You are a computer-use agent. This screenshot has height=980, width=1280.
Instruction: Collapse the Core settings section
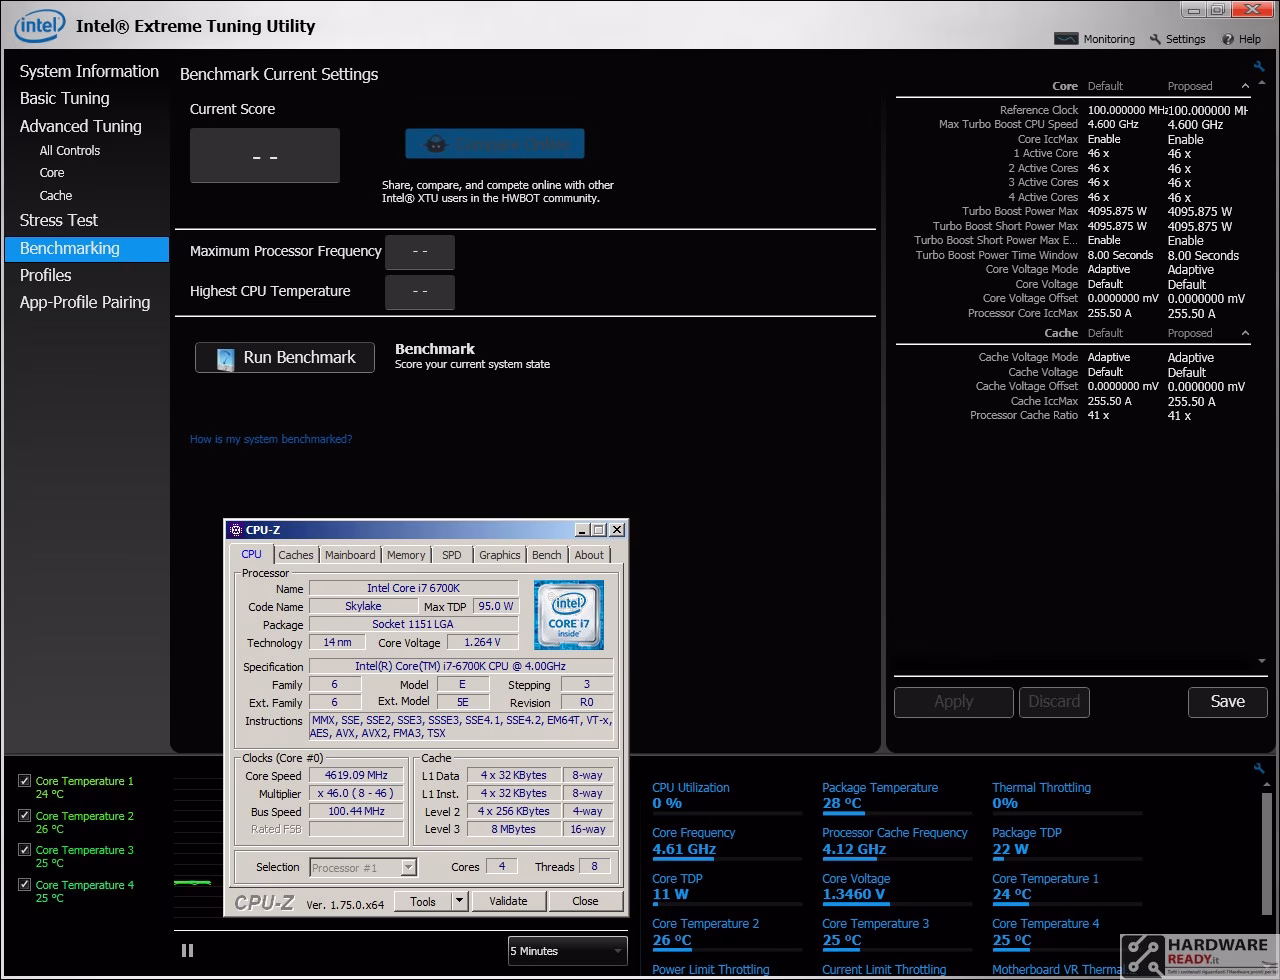pos(1245,86)
